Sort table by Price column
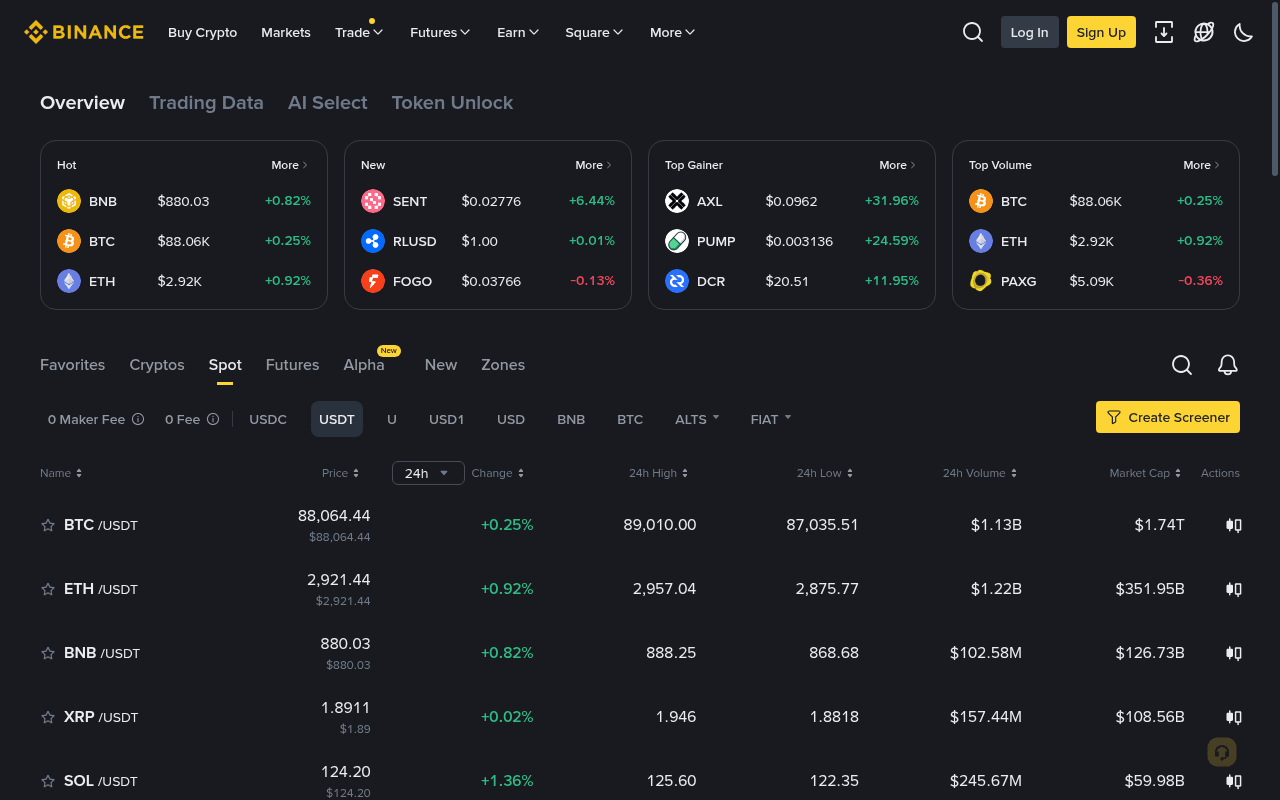This screenshot has height=800, width=1280. click(340, 473)
